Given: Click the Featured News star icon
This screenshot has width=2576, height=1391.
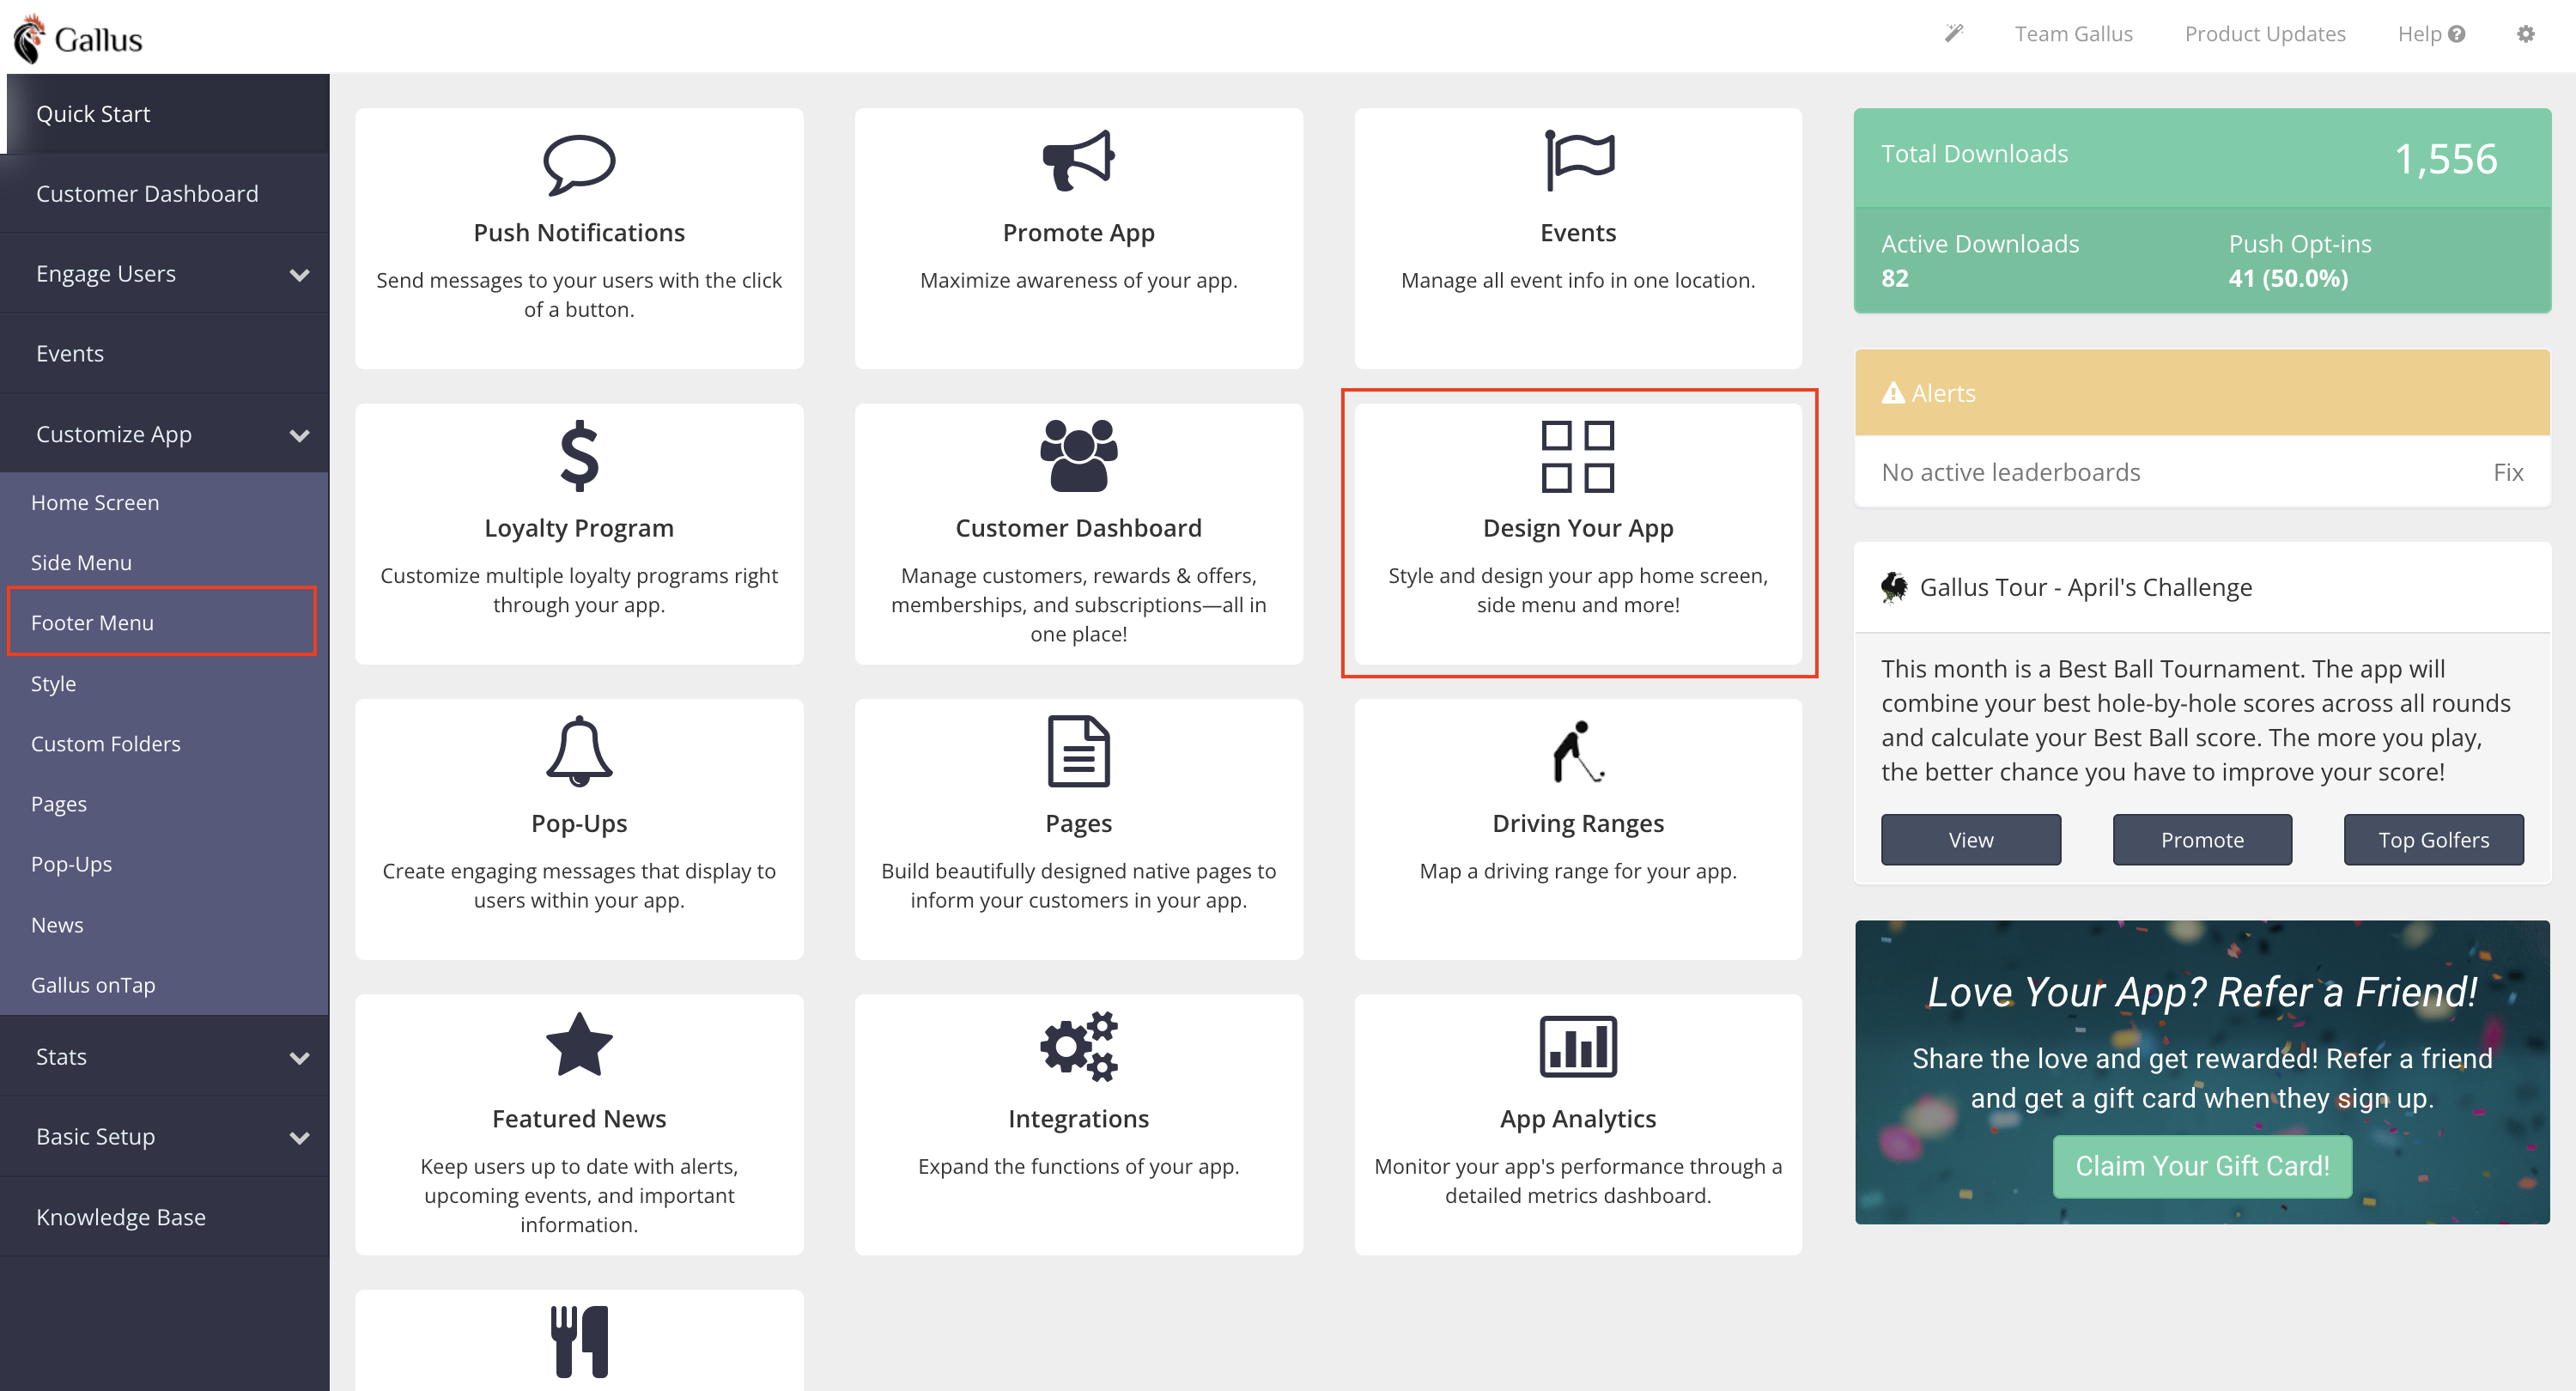Looking at the screenshot, I should pyautogui.click(x=579, y=1044).
